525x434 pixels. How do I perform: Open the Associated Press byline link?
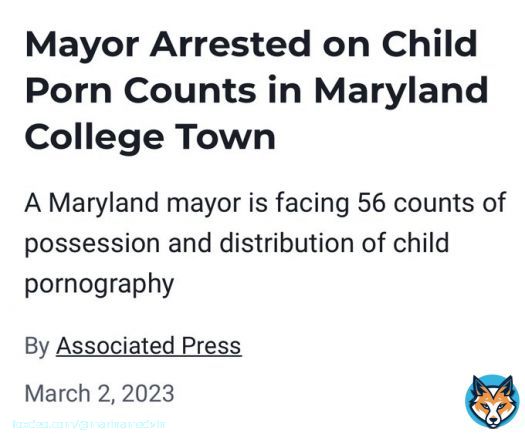tap(149, 346)
